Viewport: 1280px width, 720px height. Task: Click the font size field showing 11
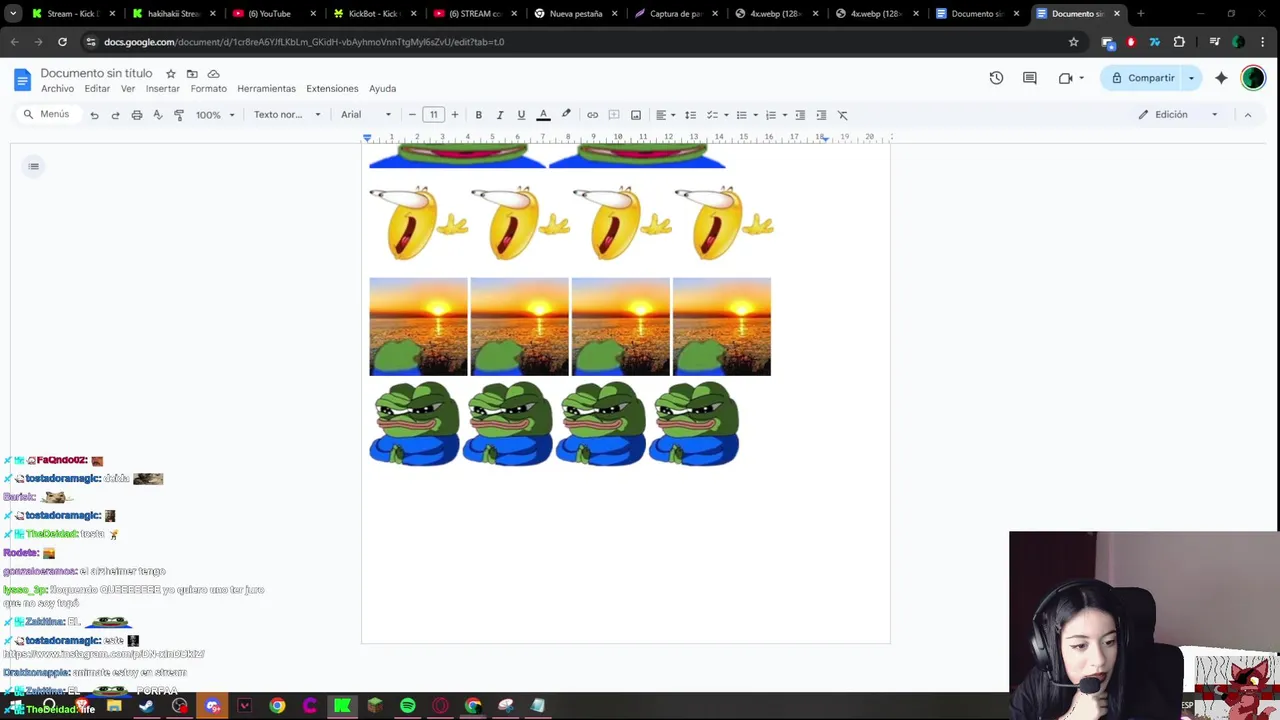[433, 115]
